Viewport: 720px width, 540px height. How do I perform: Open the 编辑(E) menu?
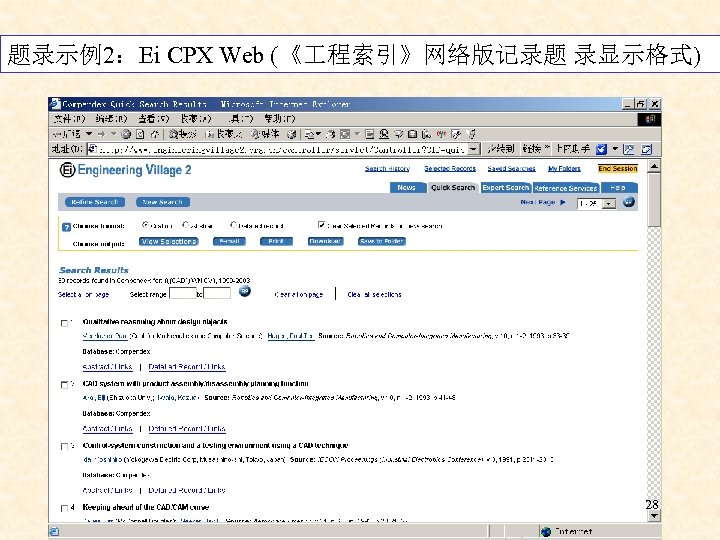[111, 119]
